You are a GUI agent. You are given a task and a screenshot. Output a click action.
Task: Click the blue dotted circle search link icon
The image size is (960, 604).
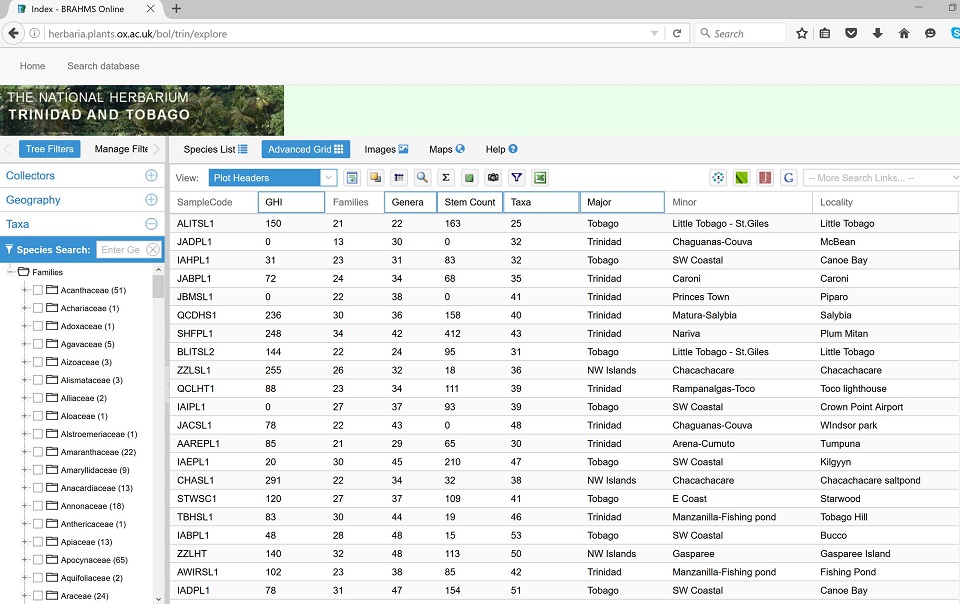tap(718, 177)
